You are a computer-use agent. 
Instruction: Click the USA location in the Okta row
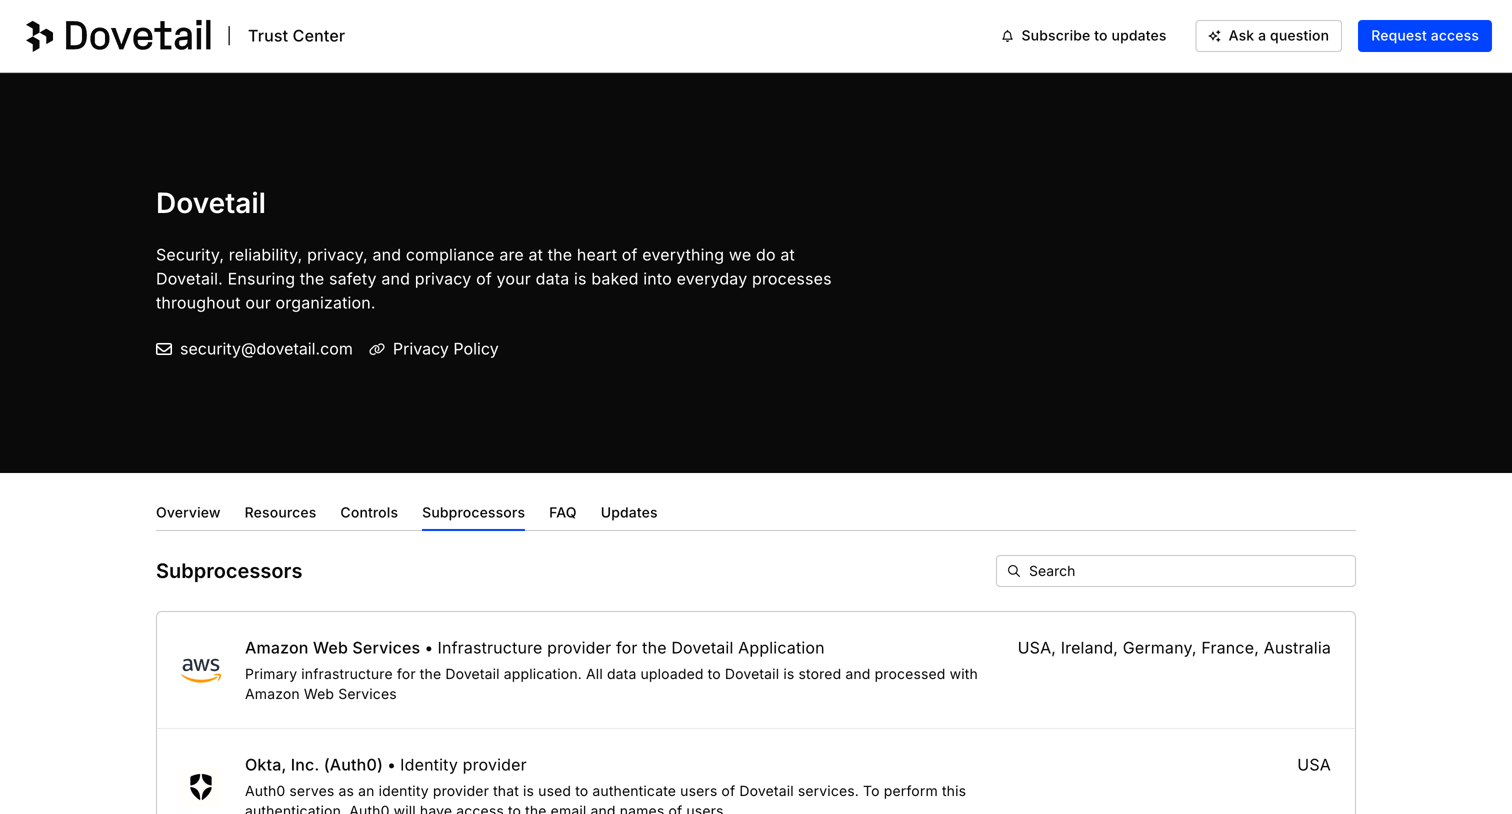1314,765
